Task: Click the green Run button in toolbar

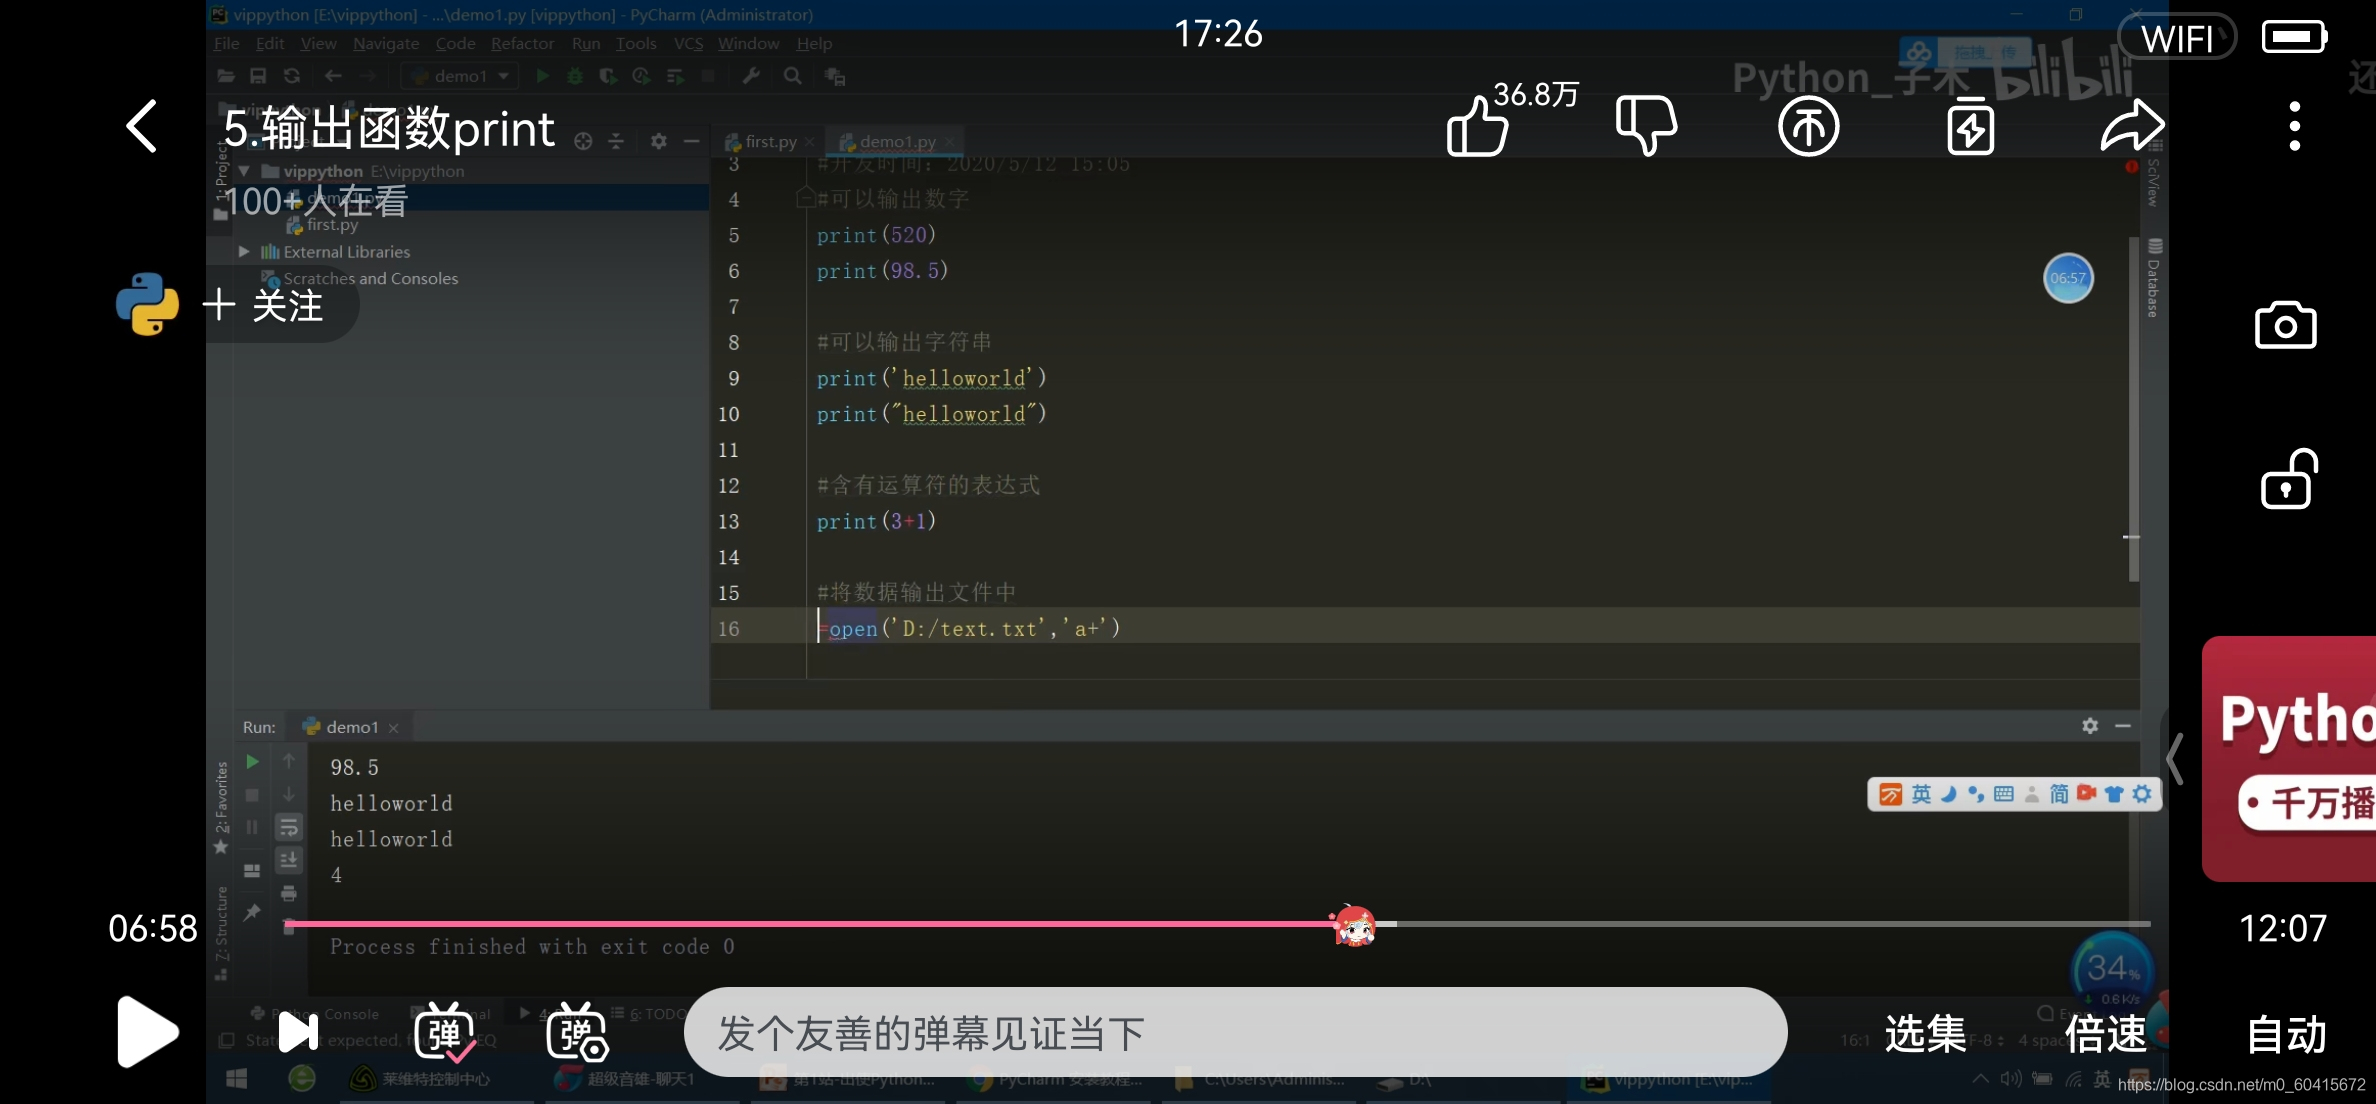Action: point(542,76)
